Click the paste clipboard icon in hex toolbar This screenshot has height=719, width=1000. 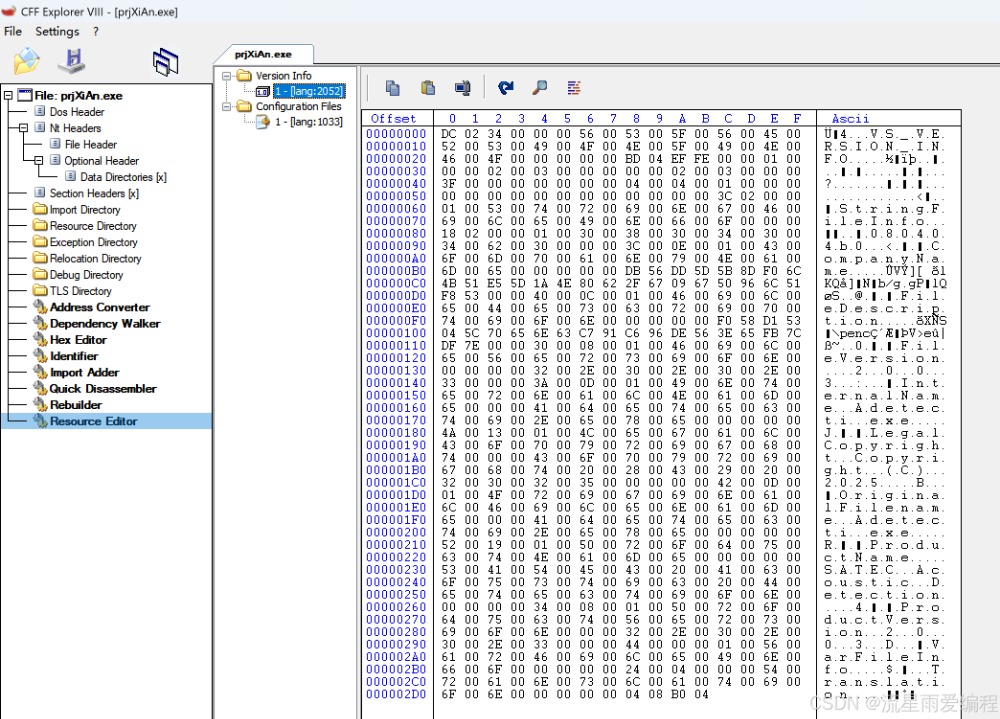coord(428,88)
